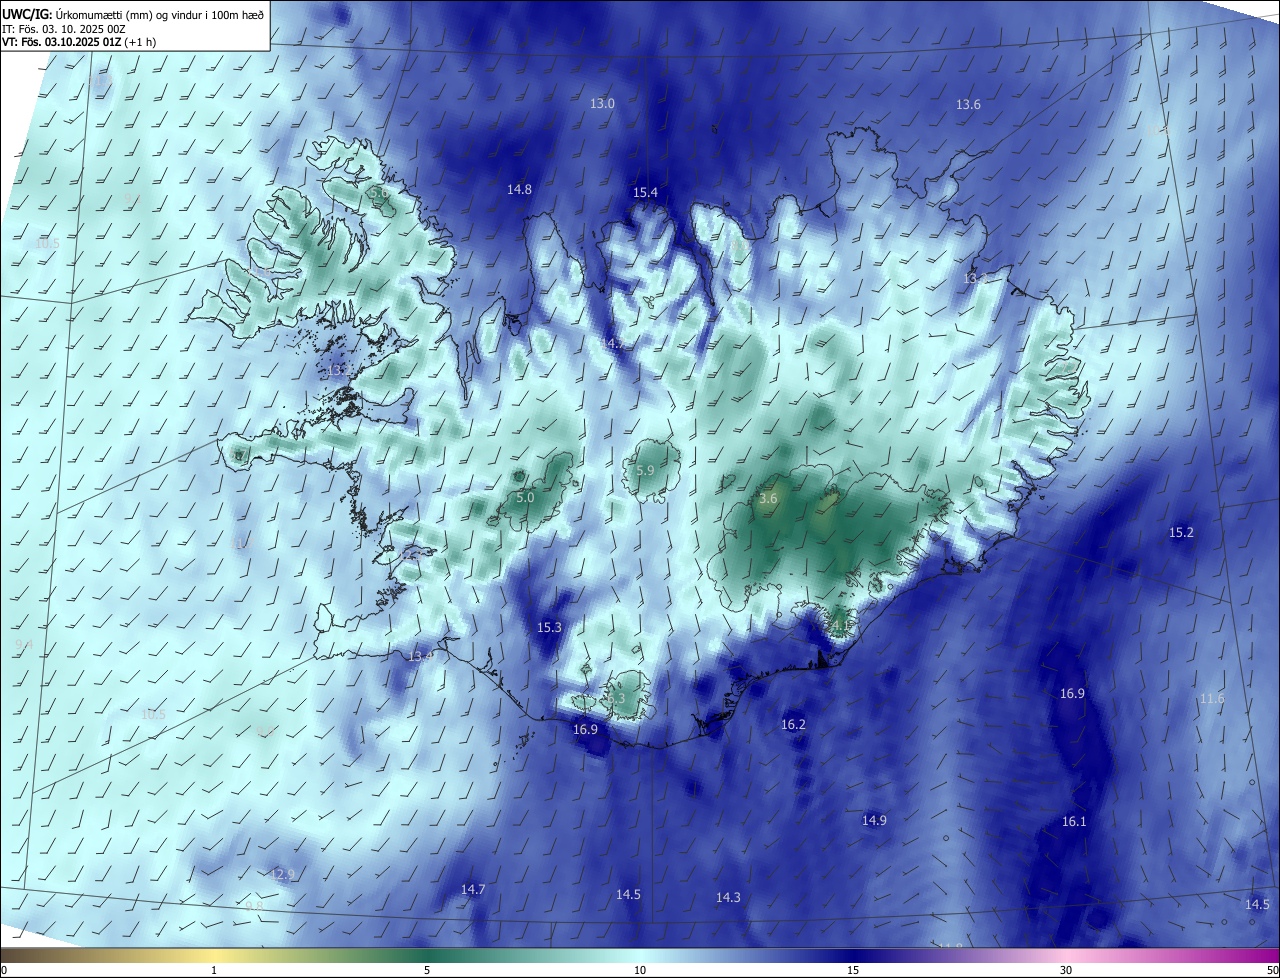The width and height of the screenshot is (1280, 978).
Task: Click the 5.0 value label
Action: (x=525, y=497)
